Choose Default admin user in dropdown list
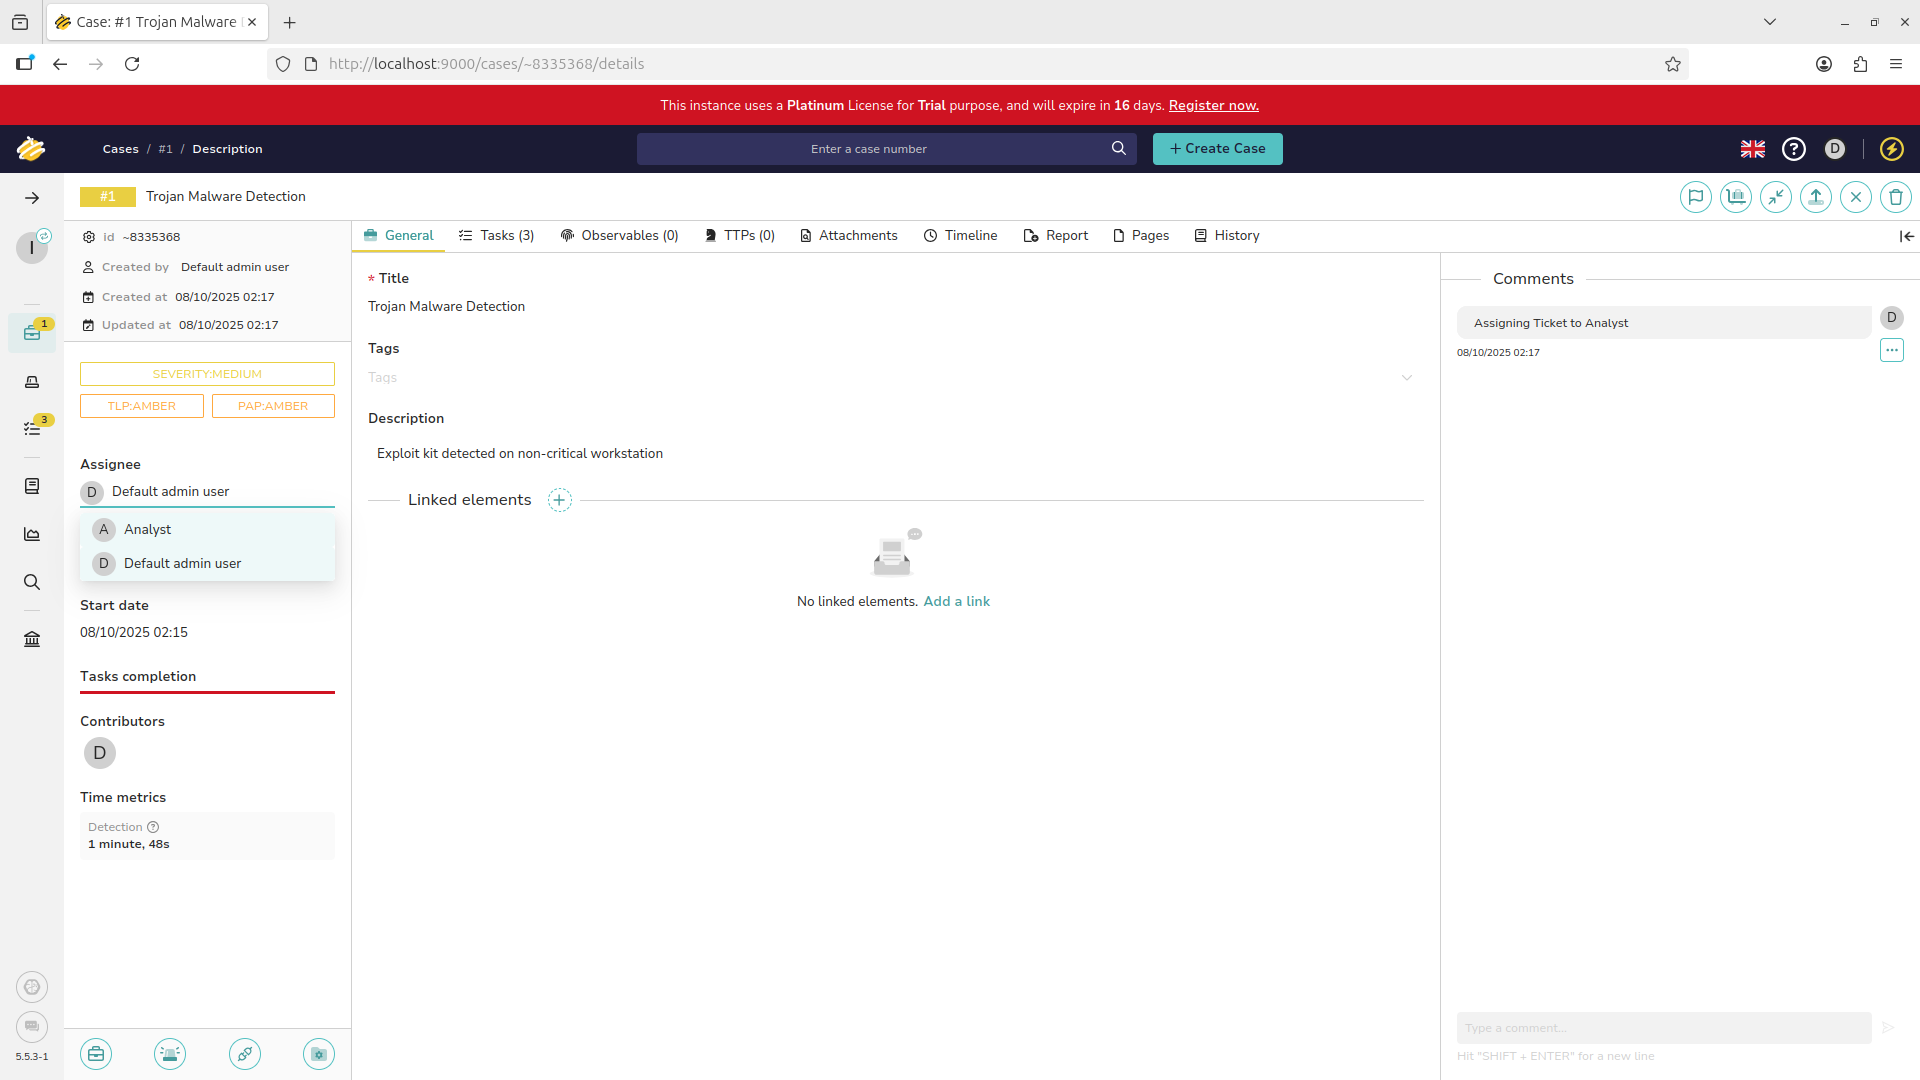 (x=182, y=564)
